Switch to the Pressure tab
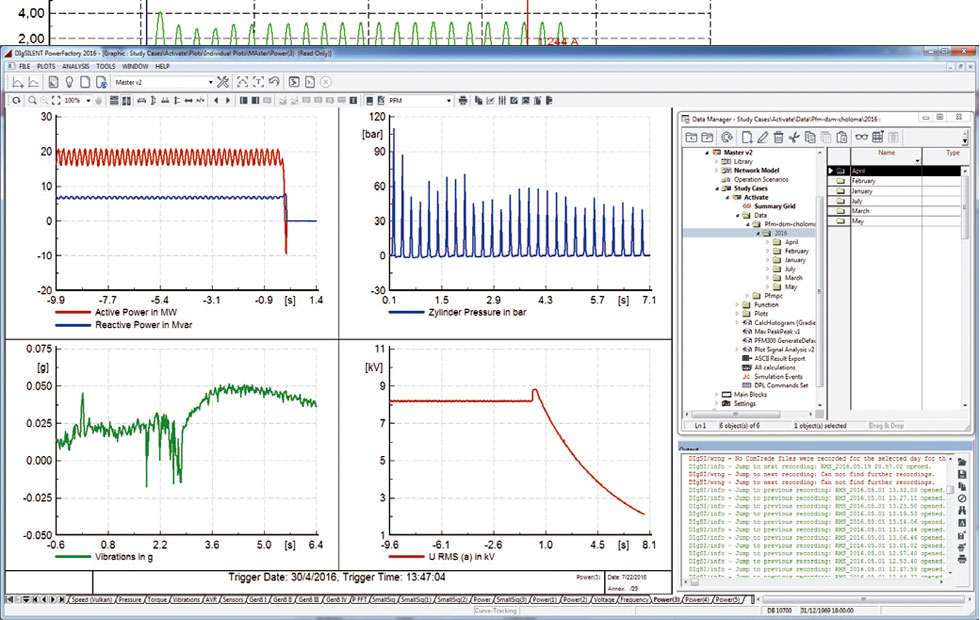Screen dimensions: 980x620 (x=129, y=599)
